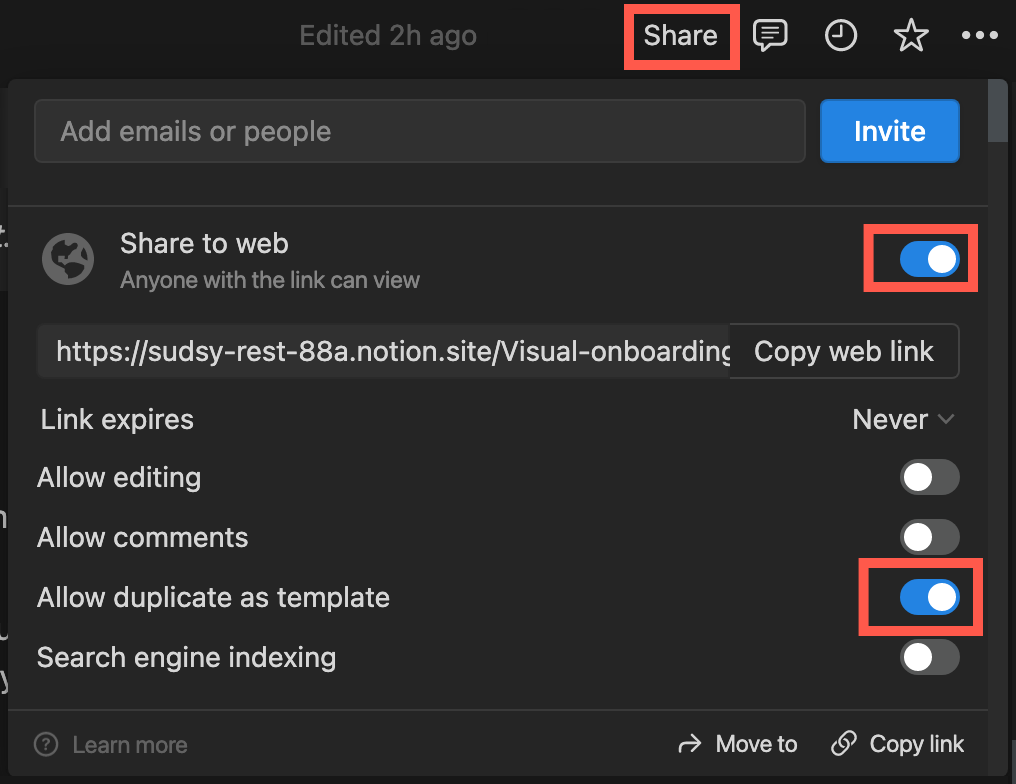Open Learn more help icon
Screen dimensions: 1016x784
click(46, 744)
